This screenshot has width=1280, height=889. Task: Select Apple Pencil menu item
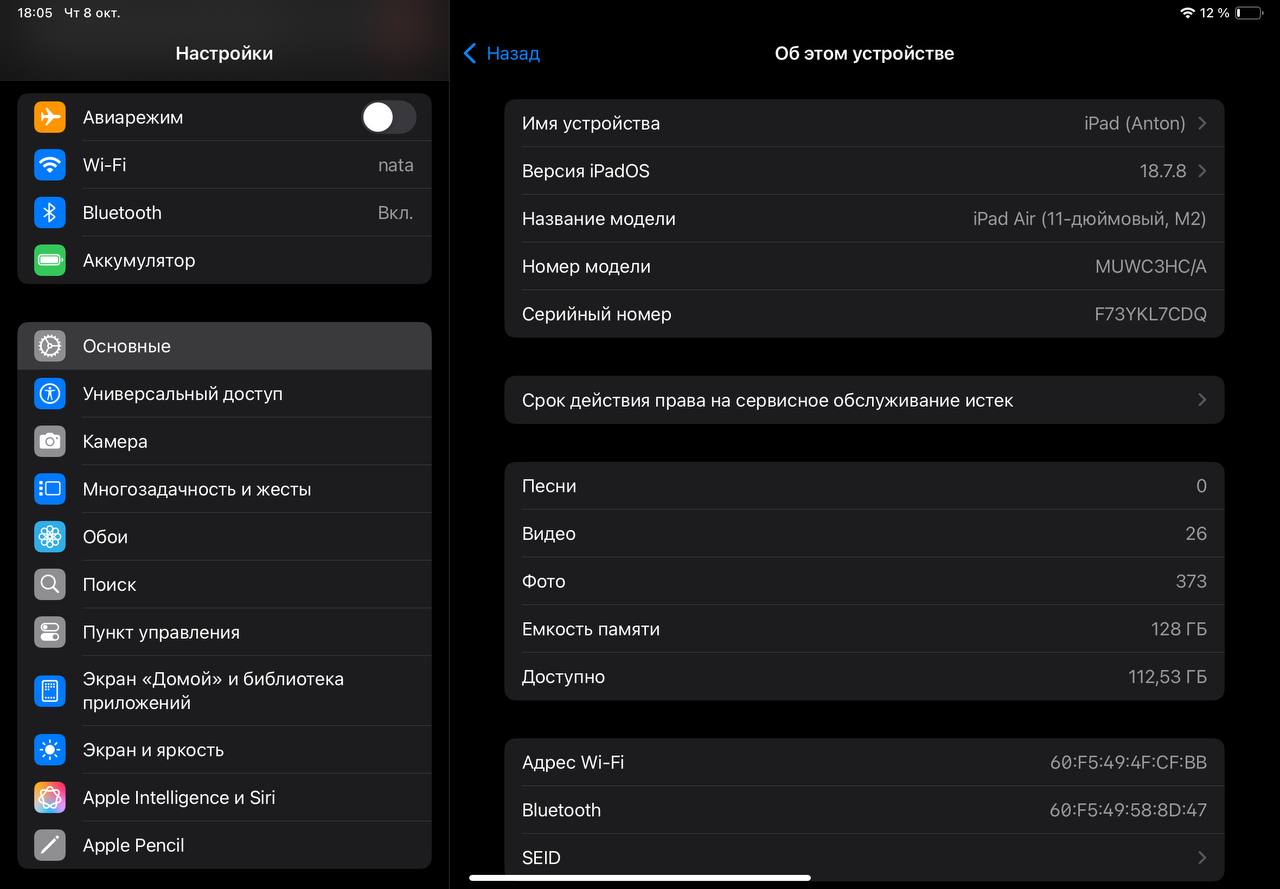[x=225, y=845]
